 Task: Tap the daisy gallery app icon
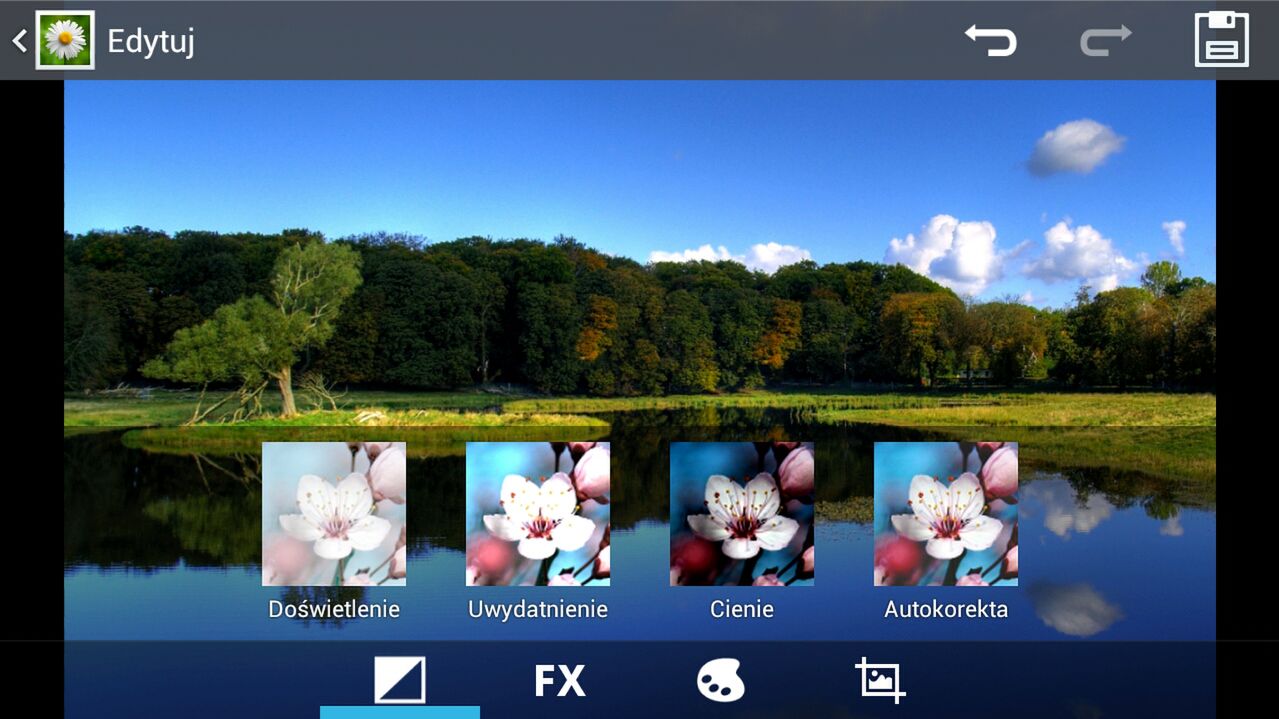point(65,40)
